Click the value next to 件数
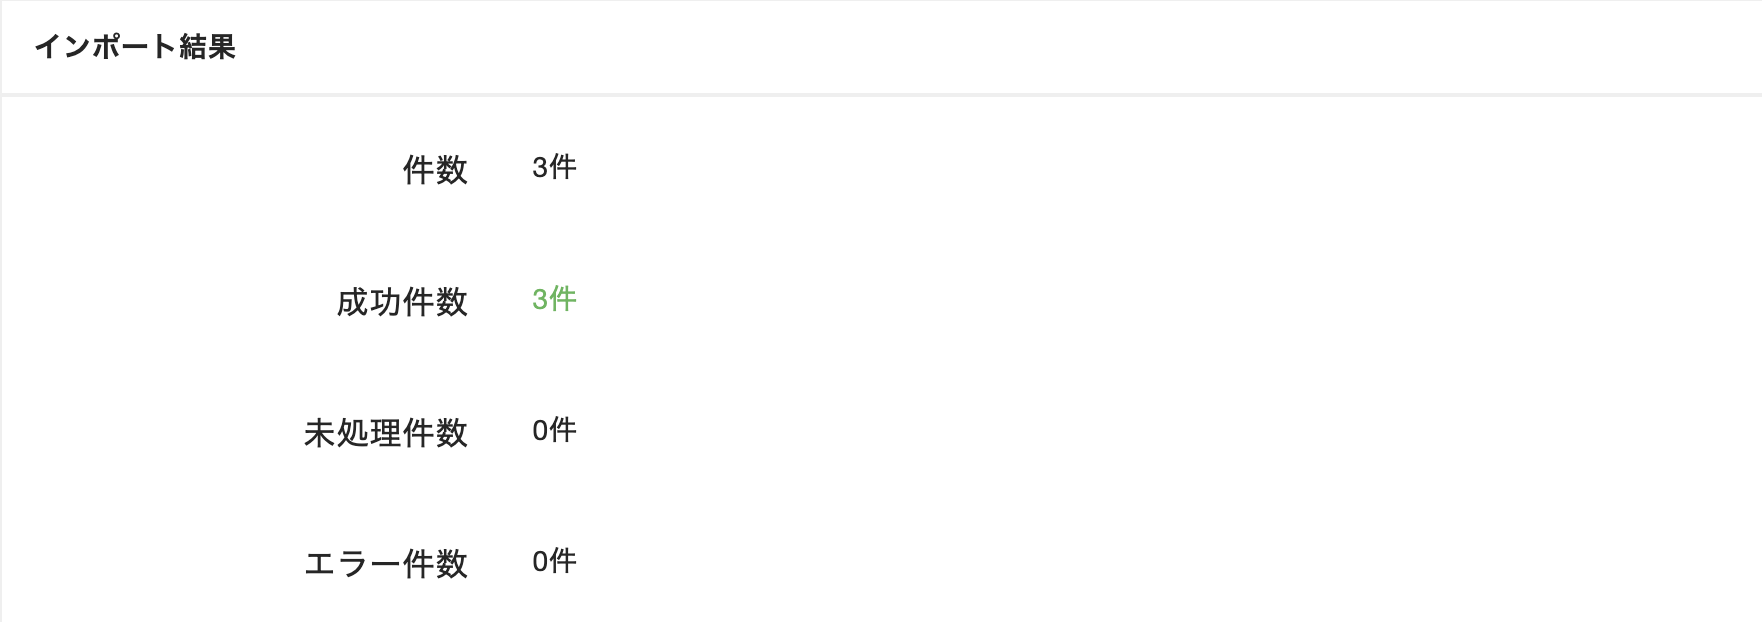This screenshot has height=622, width=1762. (x=554, y=167)
